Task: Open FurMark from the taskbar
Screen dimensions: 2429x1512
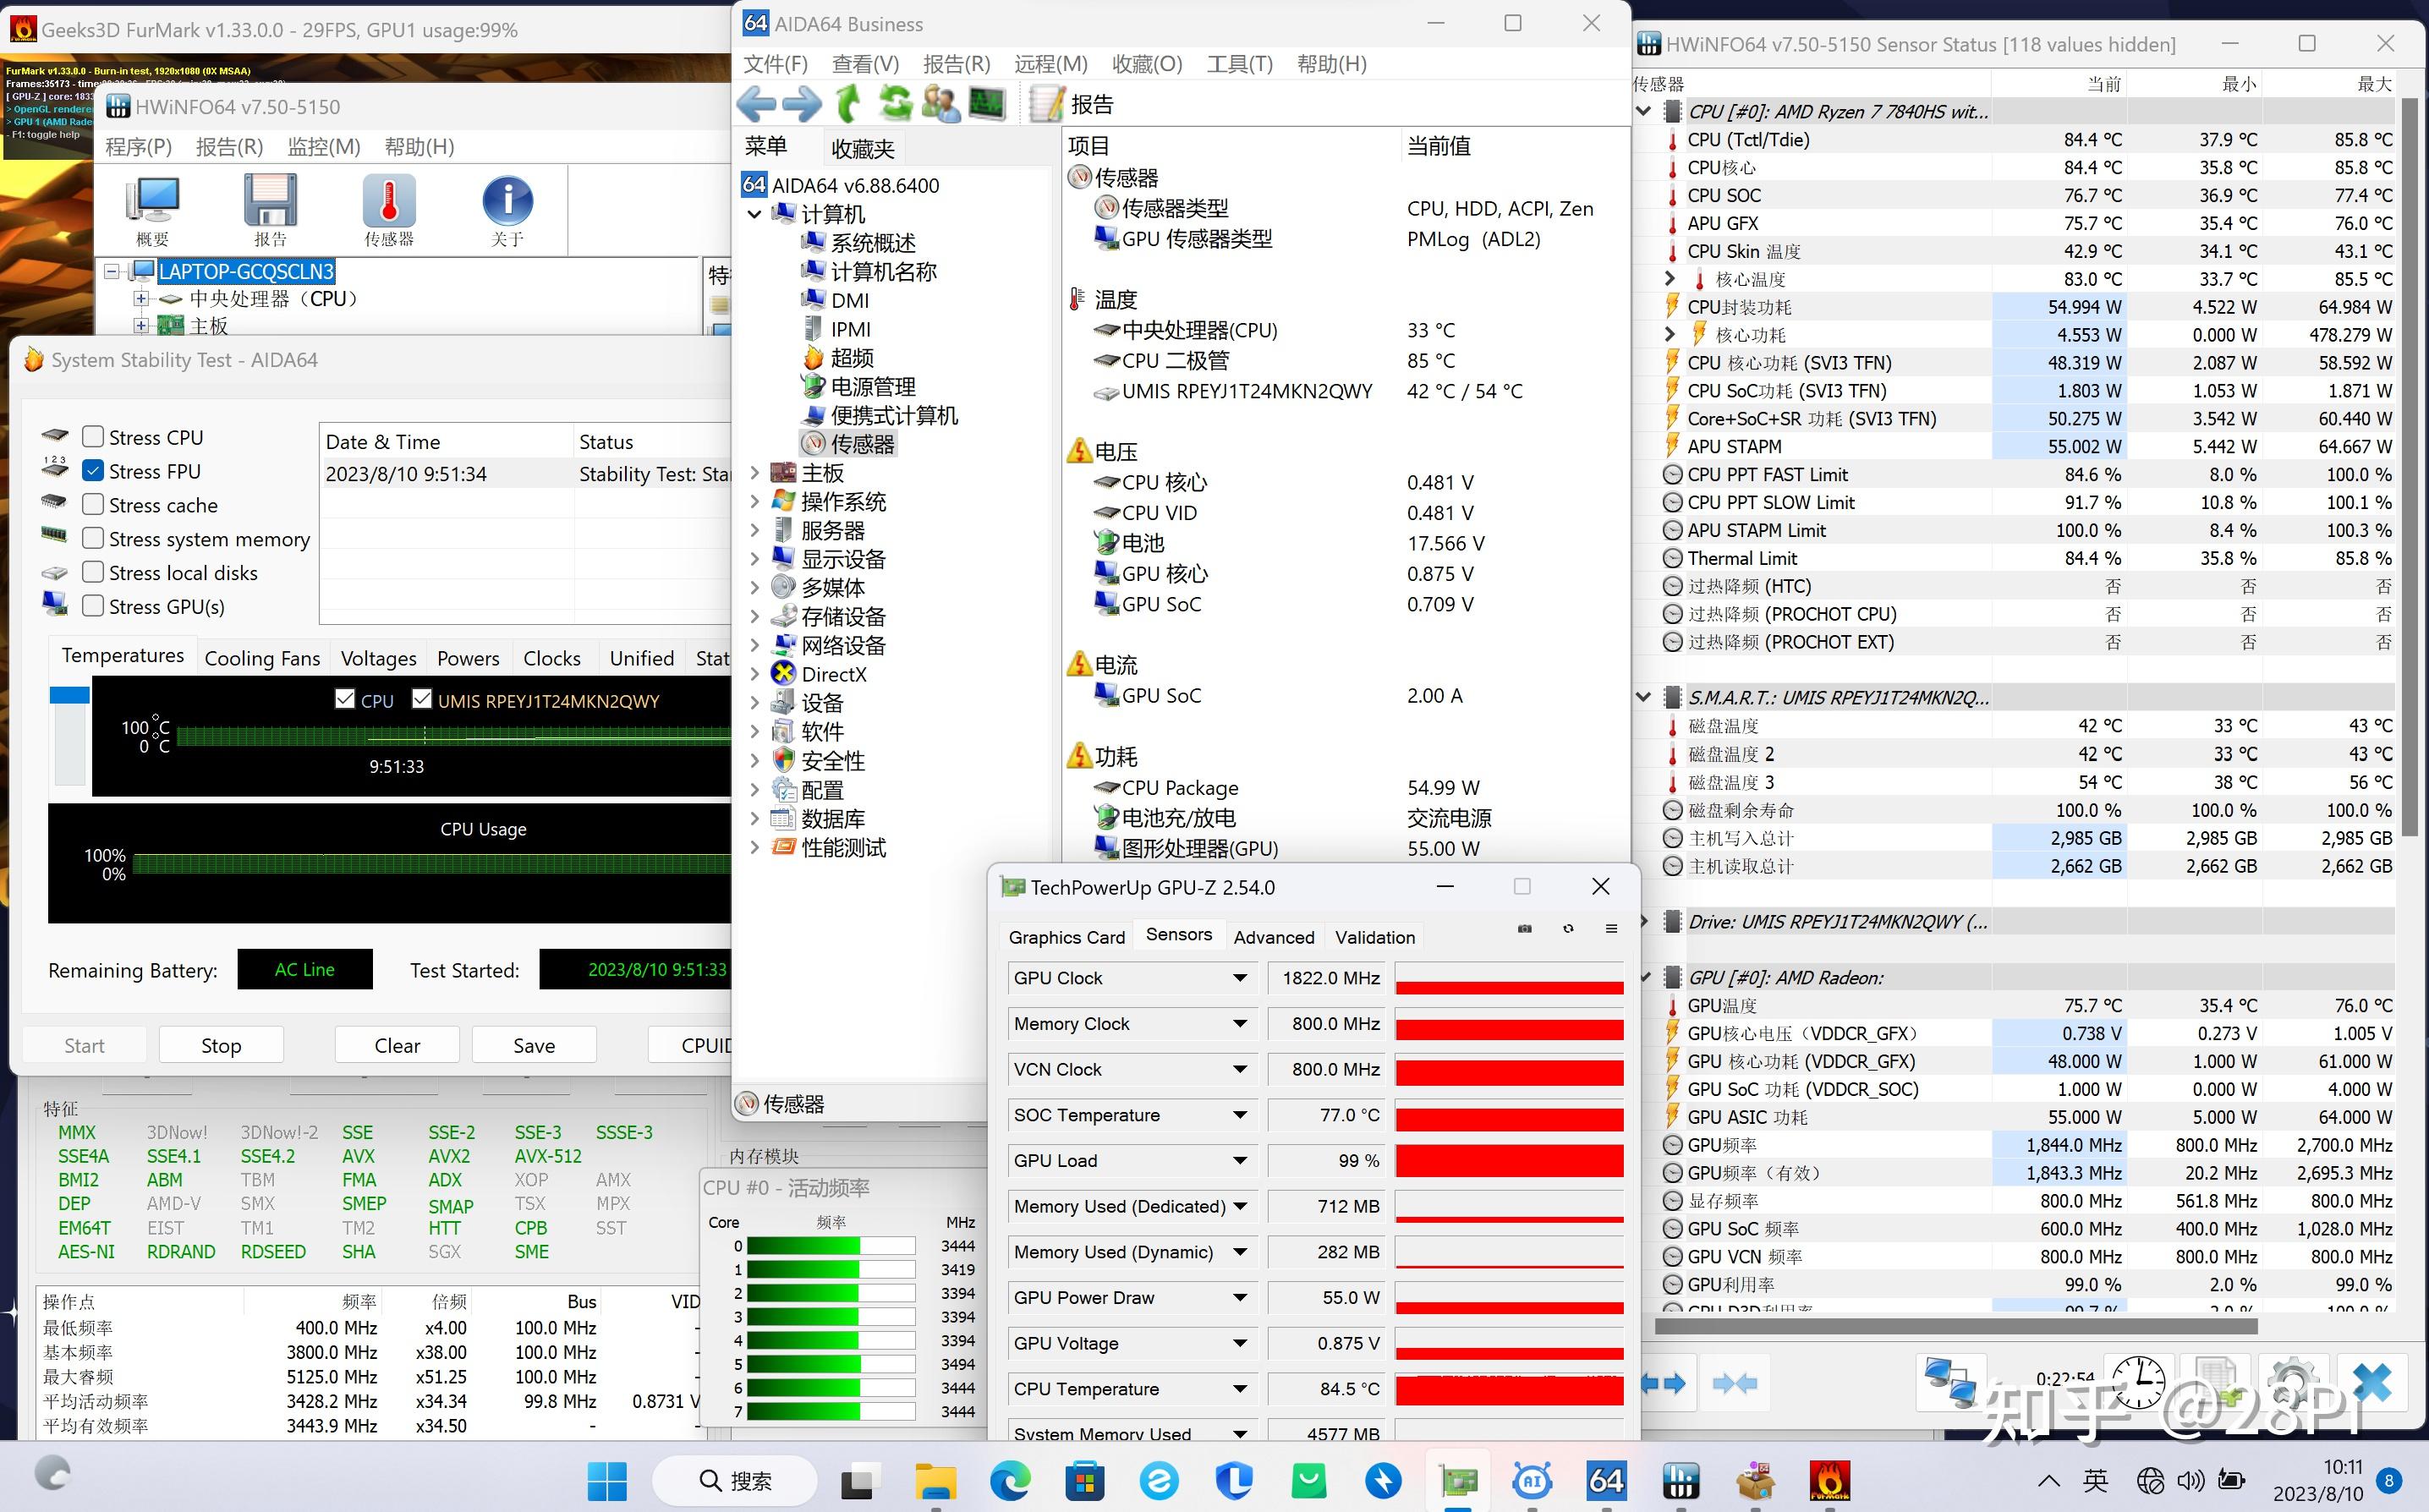Action: [x=1829, y=1480]
